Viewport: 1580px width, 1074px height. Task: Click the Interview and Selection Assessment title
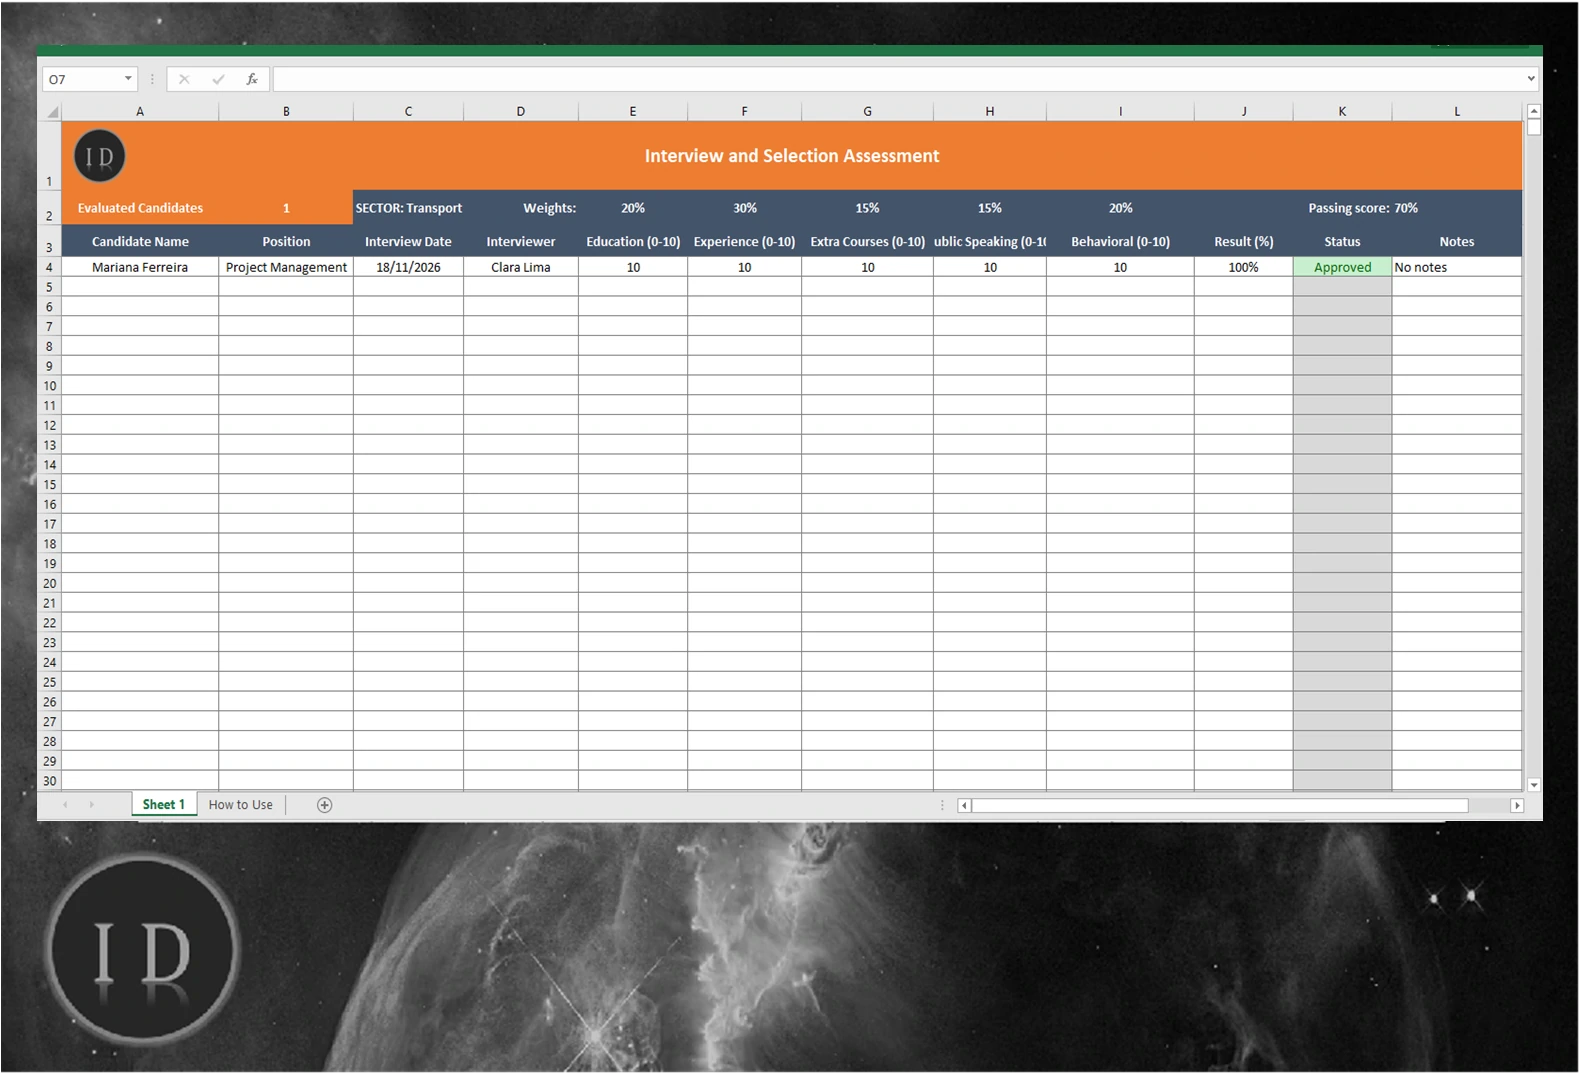point(792,156)
